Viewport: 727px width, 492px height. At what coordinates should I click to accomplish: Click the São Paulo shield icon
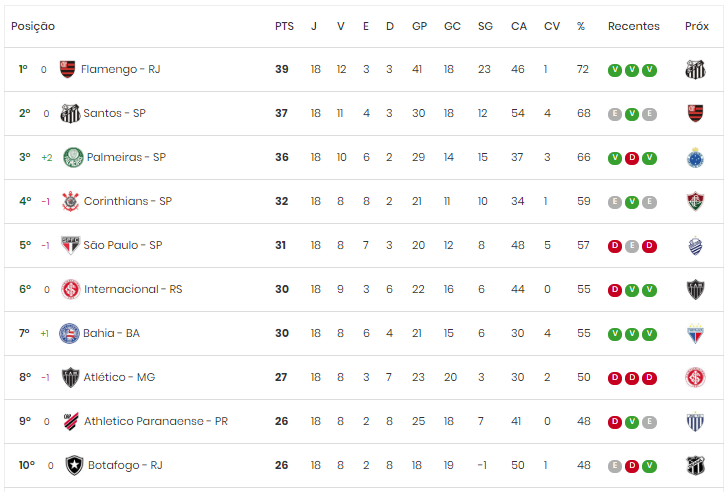click(70, 245)
